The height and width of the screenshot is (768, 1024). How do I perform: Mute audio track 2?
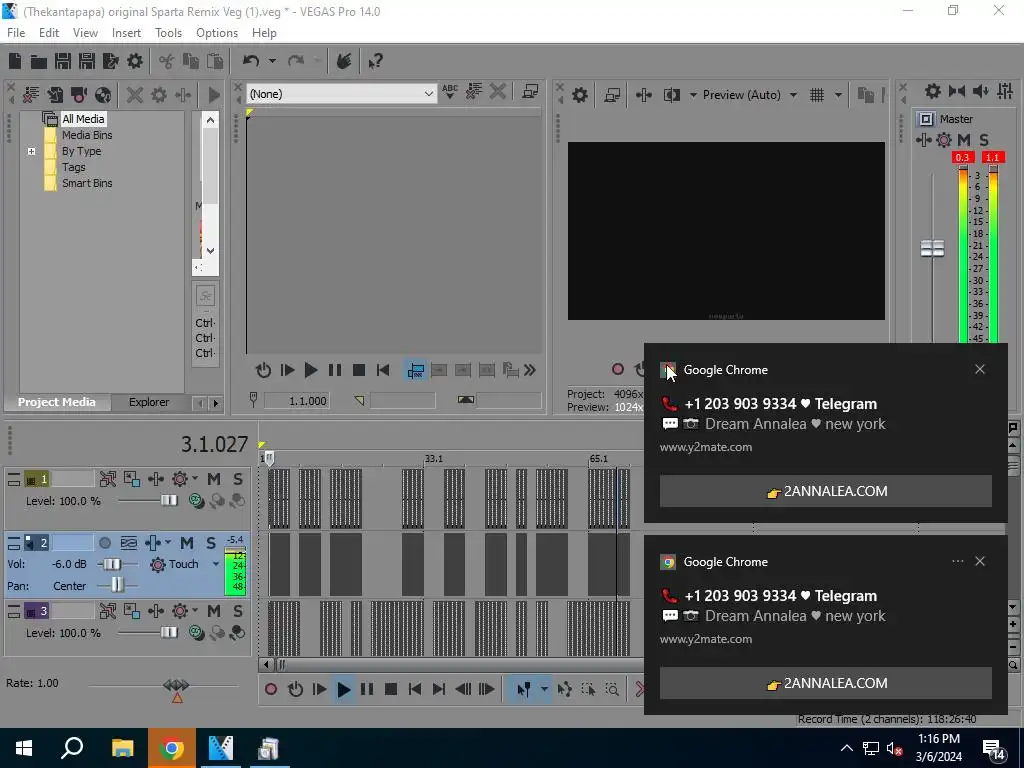click(x=187, y=543)
